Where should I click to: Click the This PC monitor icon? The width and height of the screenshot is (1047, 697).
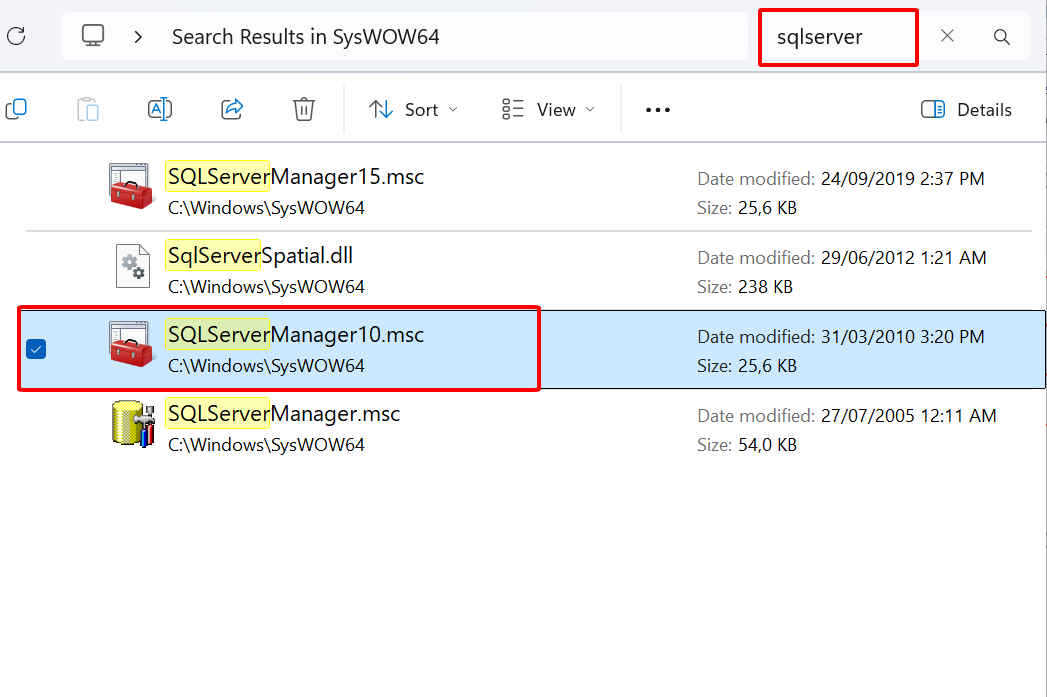click(x=93, y=37)
